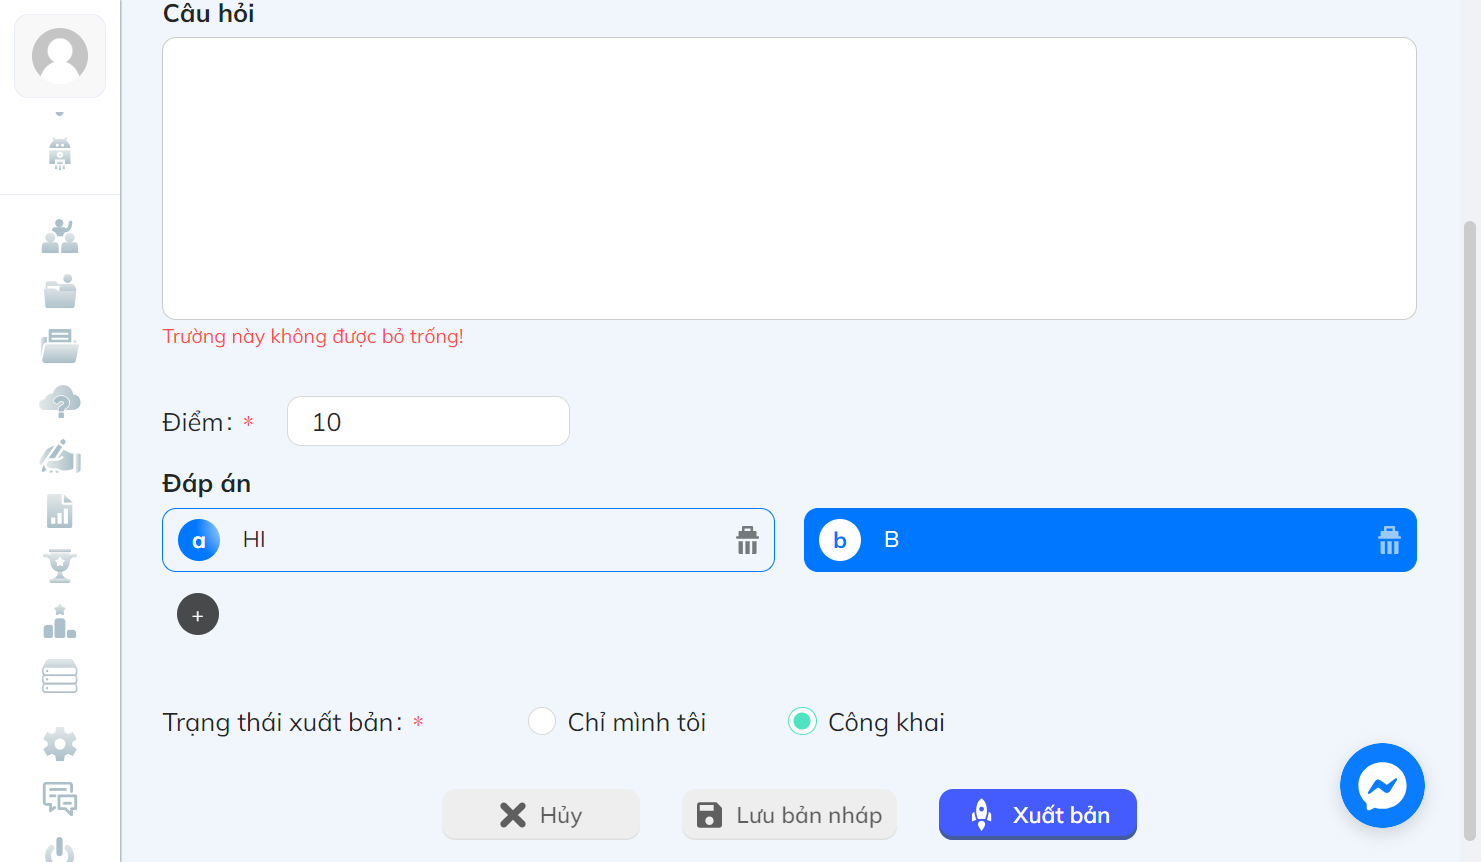This screenshot has width=1481, height=862.
Task: Delete answer b with trash icon
Action: [x=1390, y=540]
